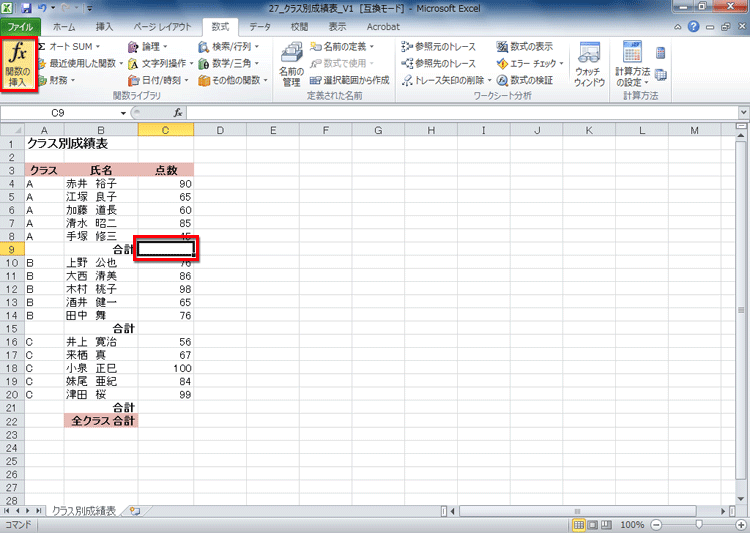
Task: Select the 点数 header cell
Action: [166, 170]
